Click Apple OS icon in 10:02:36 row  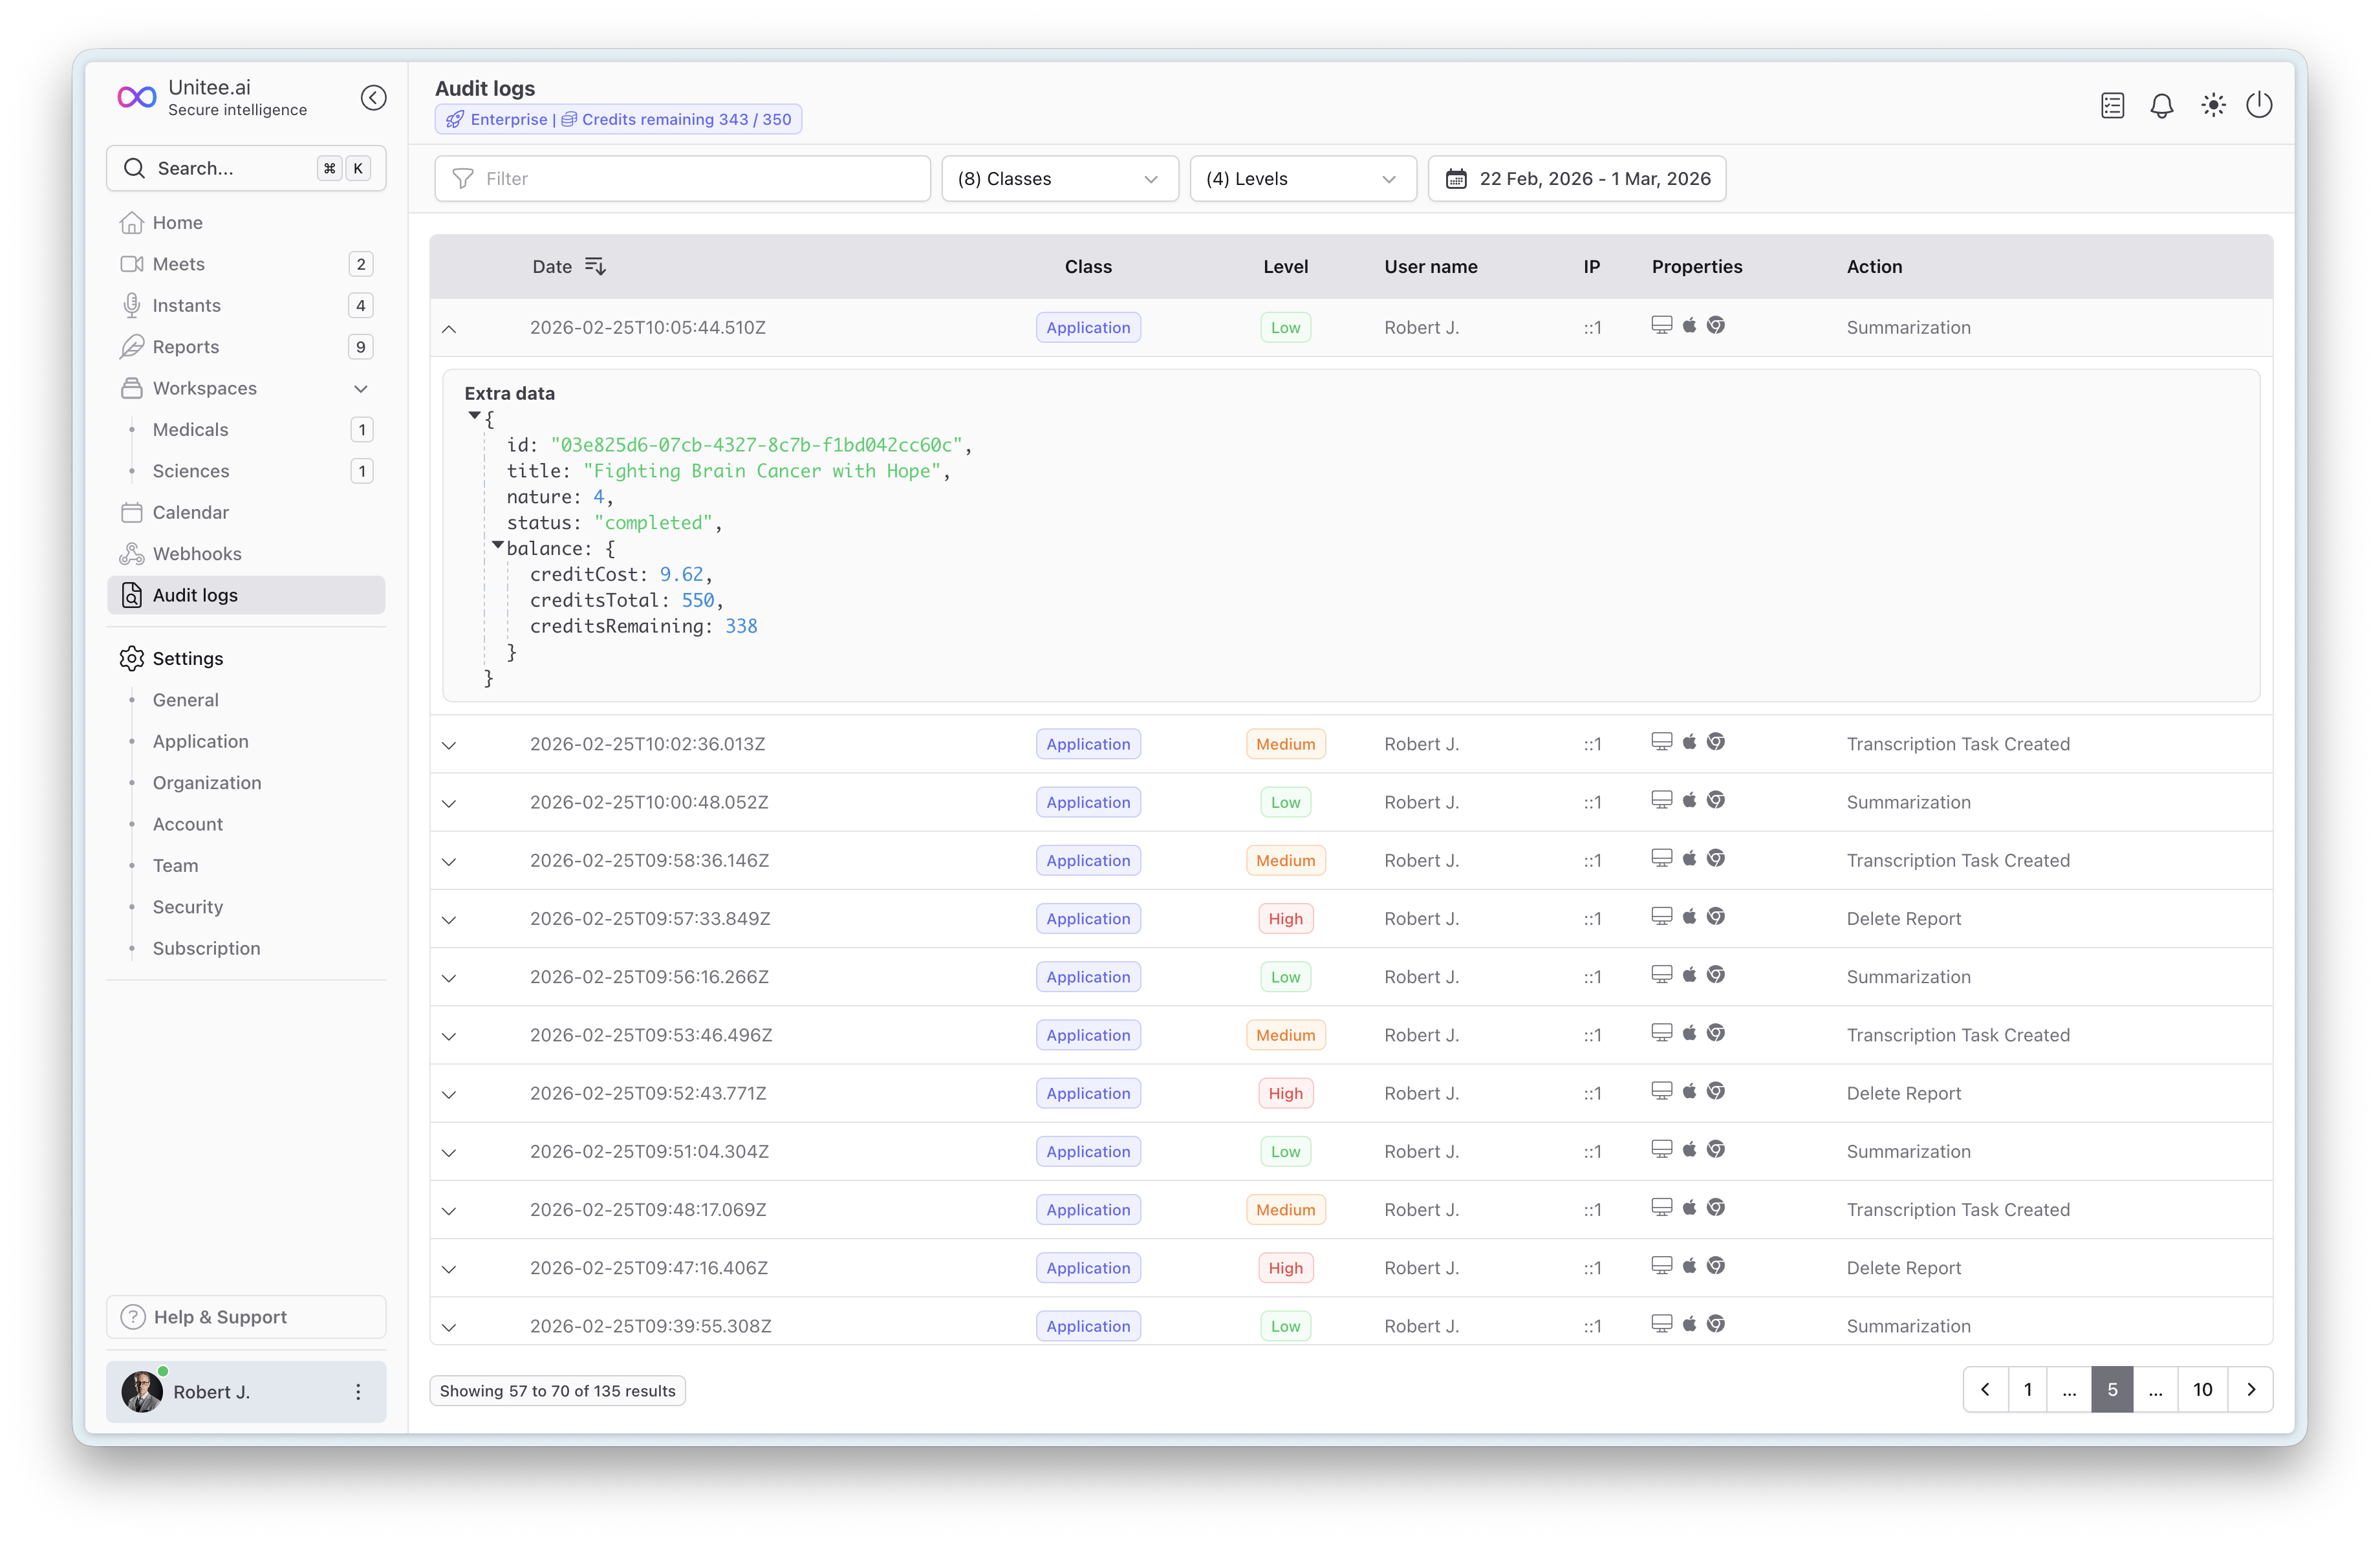coord(1689,741)
